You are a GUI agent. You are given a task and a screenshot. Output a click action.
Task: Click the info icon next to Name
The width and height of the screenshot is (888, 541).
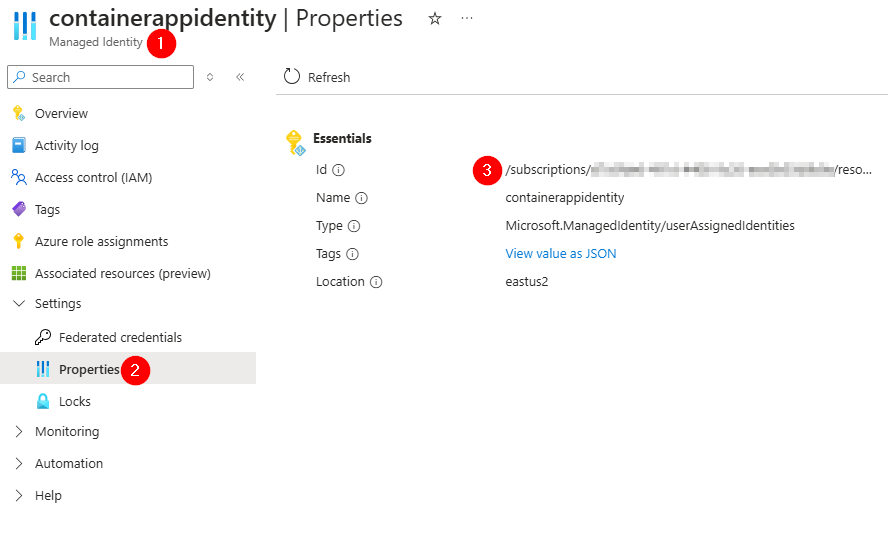[361, 198]
